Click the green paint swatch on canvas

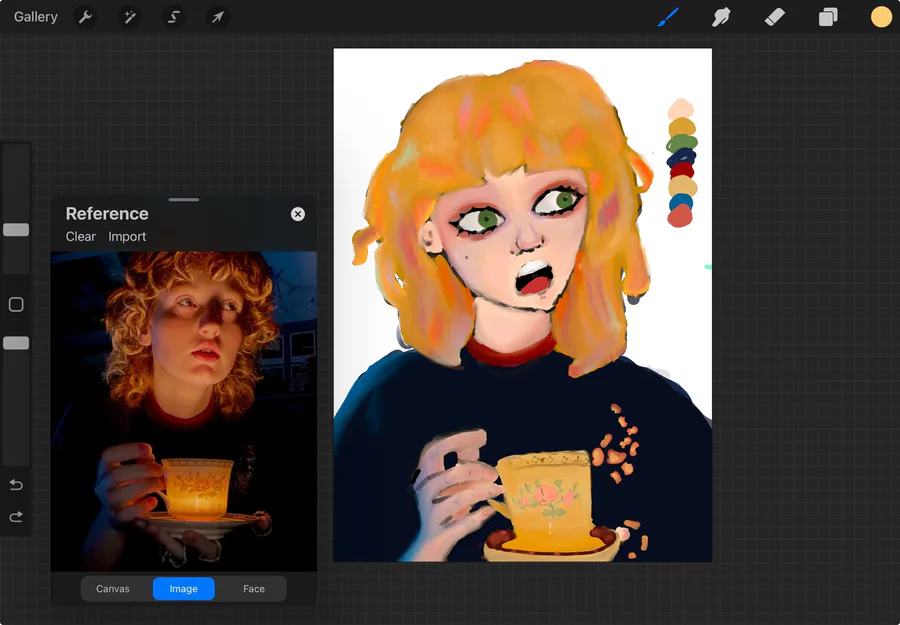click(682, 142)
